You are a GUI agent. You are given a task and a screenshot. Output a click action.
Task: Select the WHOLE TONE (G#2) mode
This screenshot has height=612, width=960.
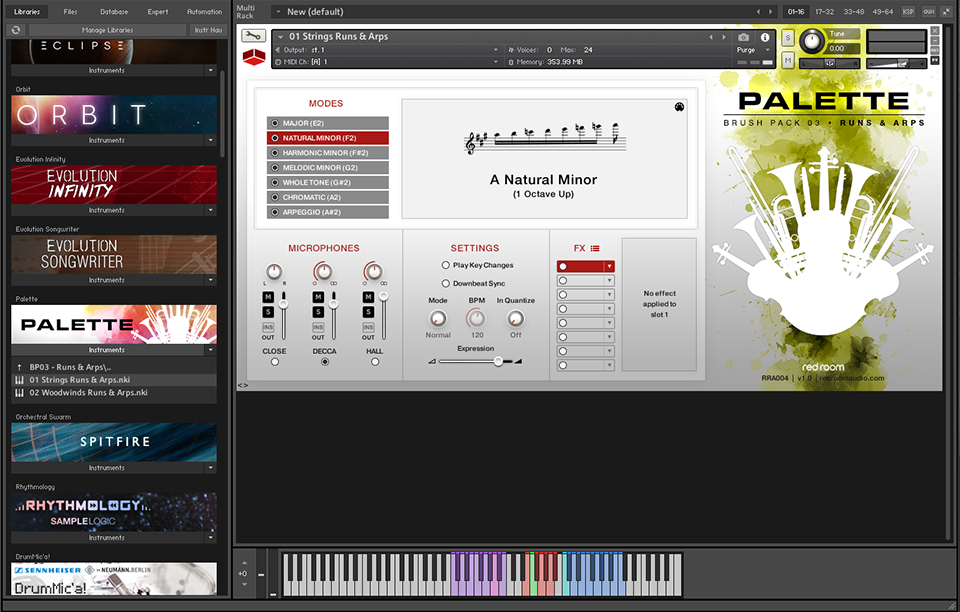(x=328, y=182)
